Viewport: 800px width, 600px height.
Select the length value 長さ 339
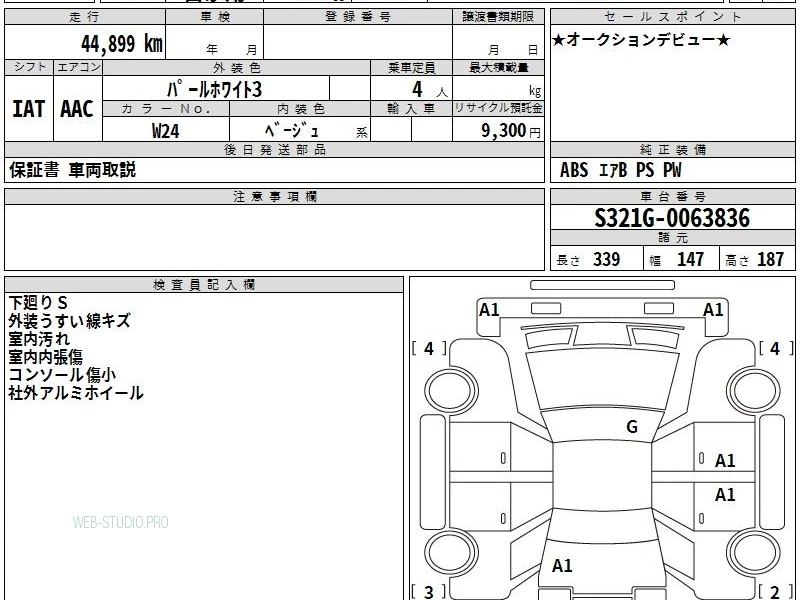(x=588, y=259)
